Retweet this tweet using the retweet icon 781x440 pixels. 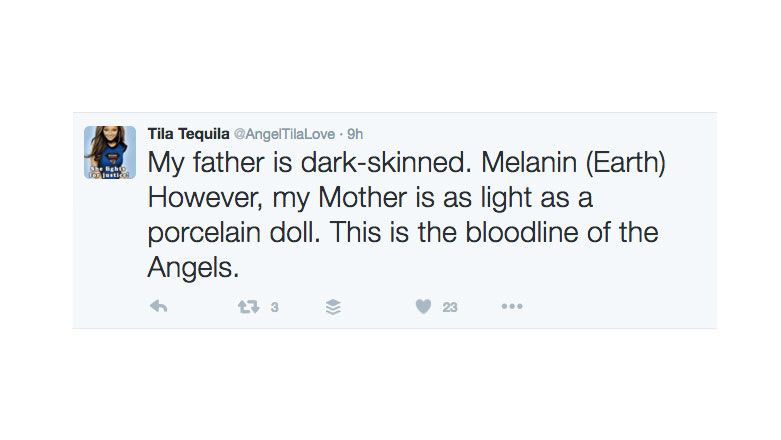tap(246, 307)
